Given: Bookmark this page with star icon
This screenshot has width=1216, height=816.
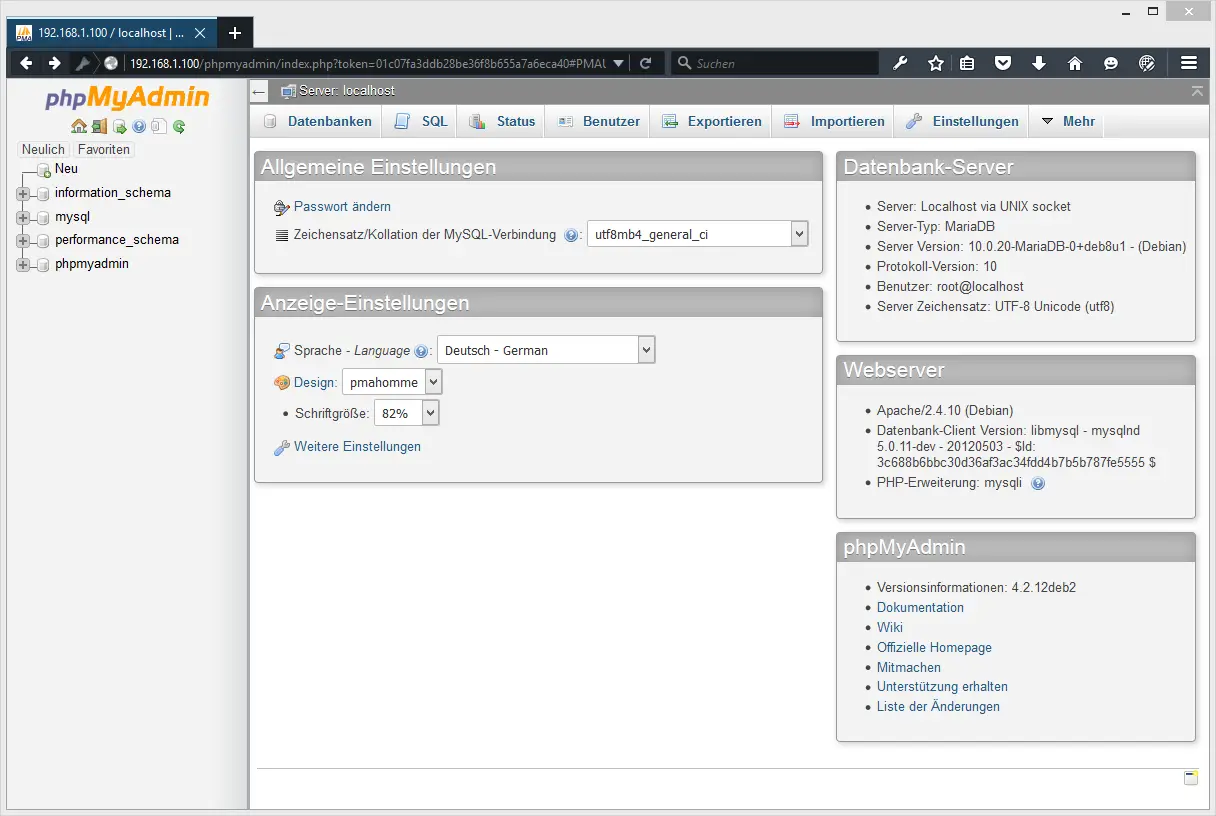Looking at the screenshot, I should tap(936, 63).
